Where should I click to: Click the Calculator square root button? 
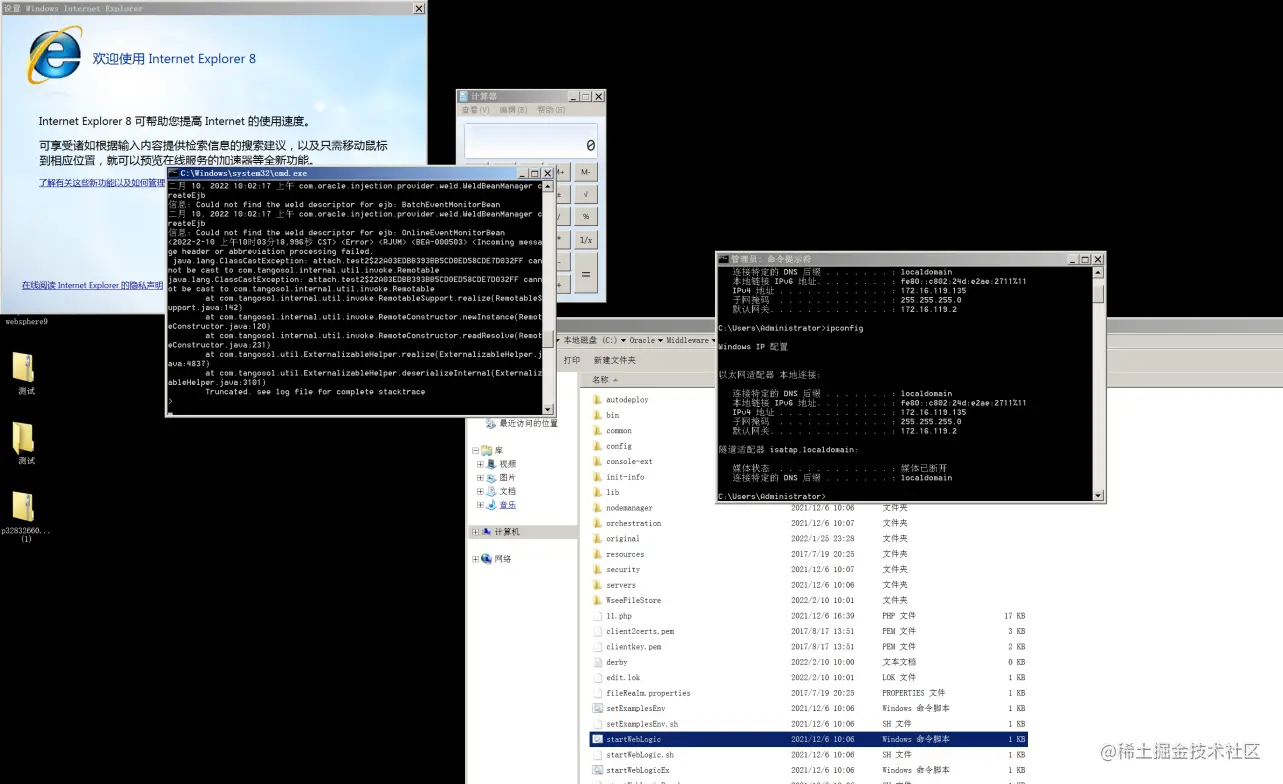(586, 194)
